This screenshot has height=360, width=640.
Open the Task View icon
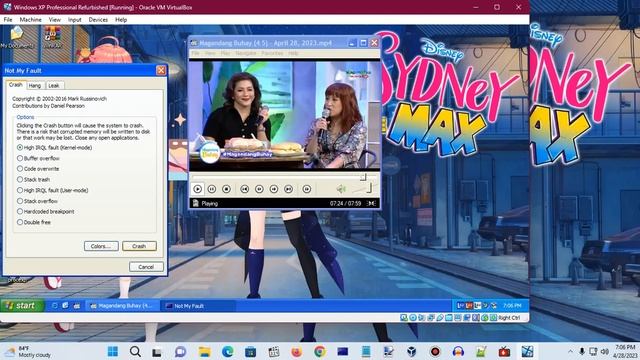[157, 351]
